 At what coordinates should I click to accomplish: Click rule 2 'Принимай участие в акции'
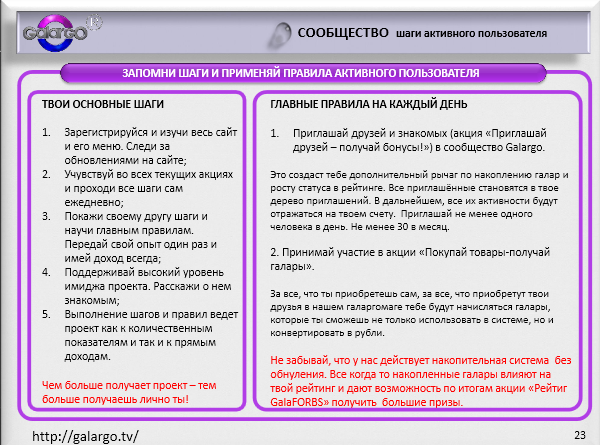[410, 259]
